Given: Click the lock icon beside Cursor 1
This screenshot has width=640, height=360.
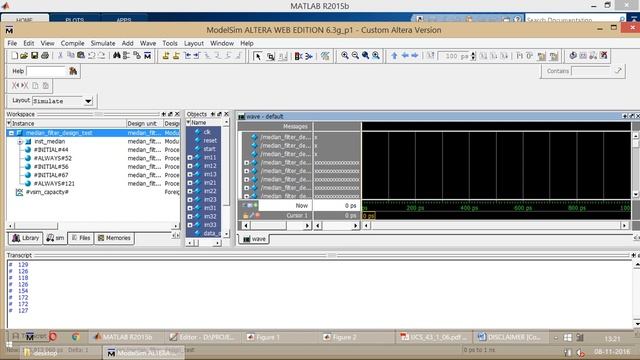Looking at the screenshot, I should pos(245,216).
